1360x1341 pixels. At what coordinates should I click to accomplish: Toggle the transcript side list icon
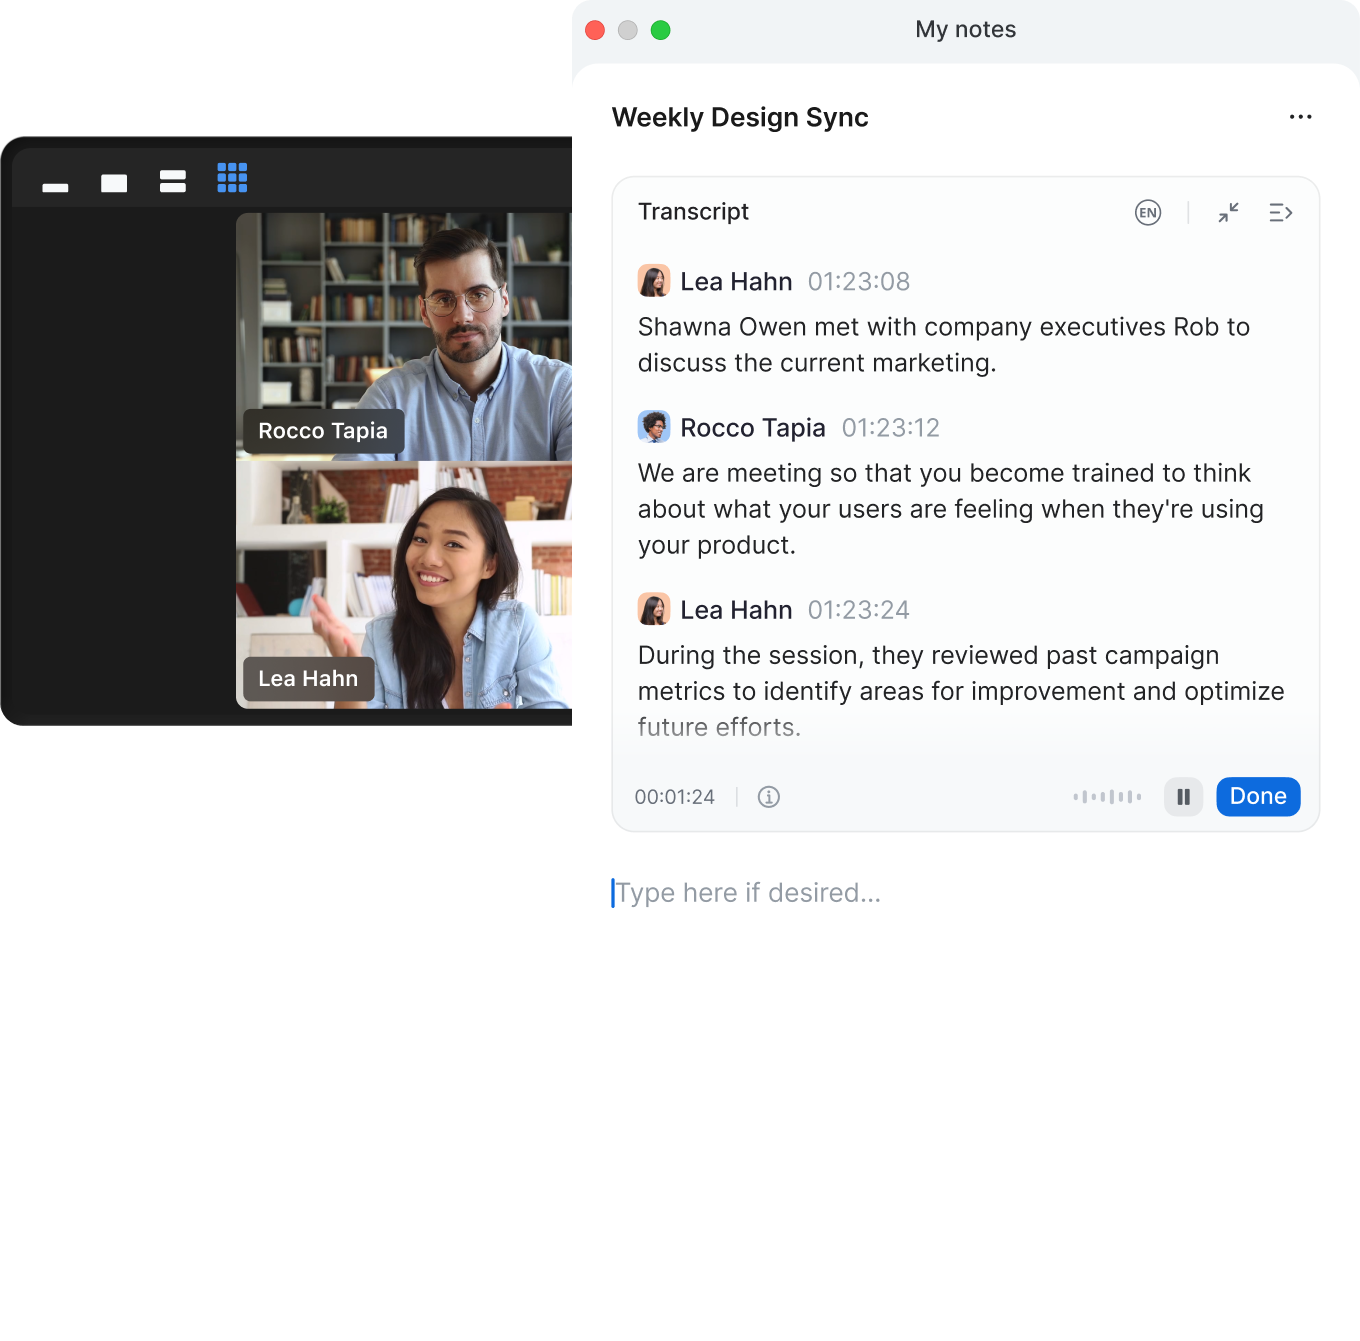pyautogui.click(x=1280, y=213)
